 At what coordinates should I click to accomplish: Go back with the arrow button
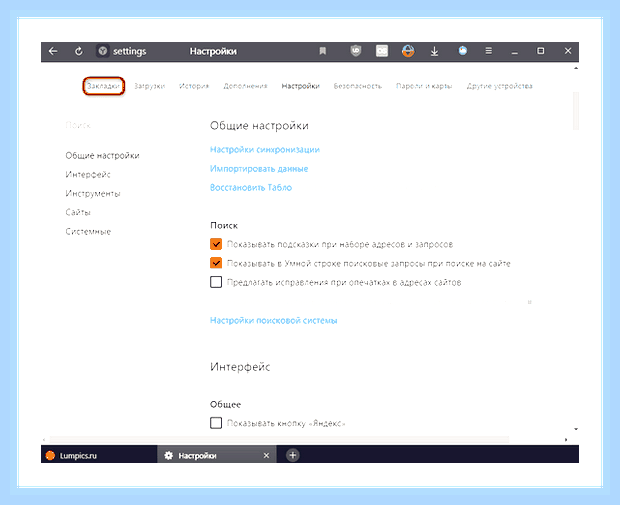[x=53, y=51]
